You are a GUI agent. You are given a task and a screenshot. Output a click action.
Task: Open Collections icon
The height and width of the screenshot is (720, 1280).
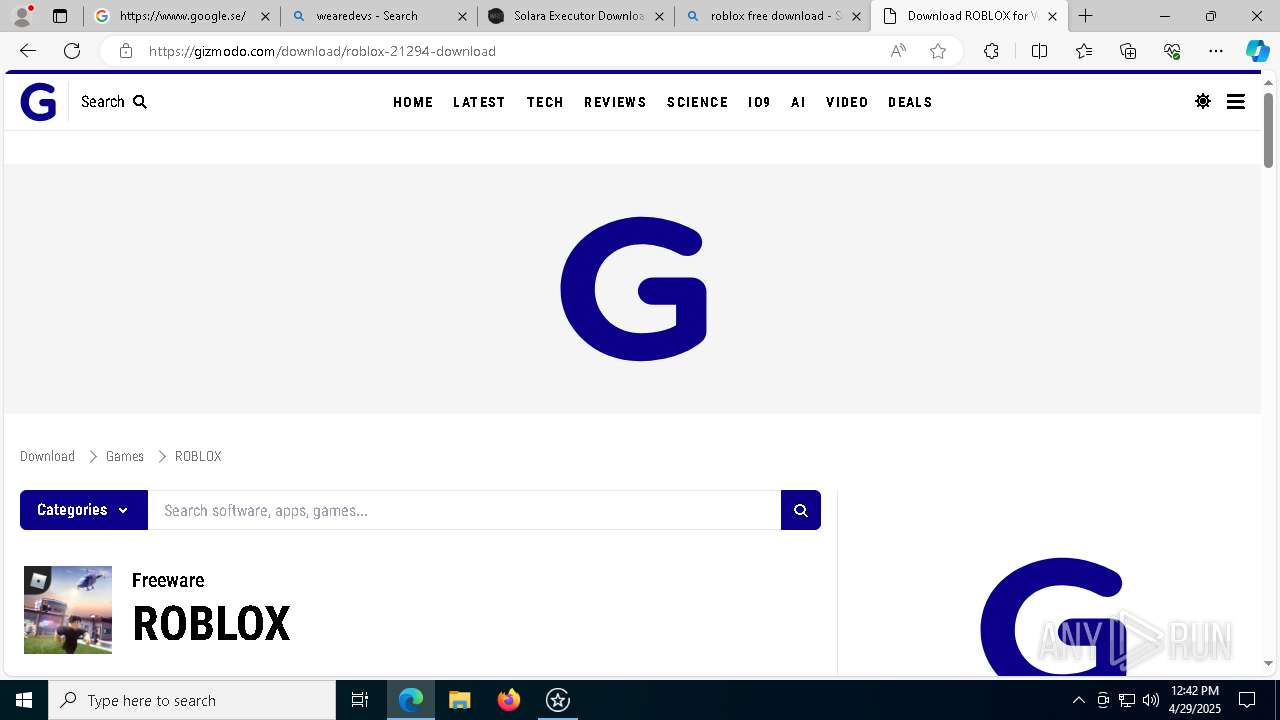(1128, 51)
